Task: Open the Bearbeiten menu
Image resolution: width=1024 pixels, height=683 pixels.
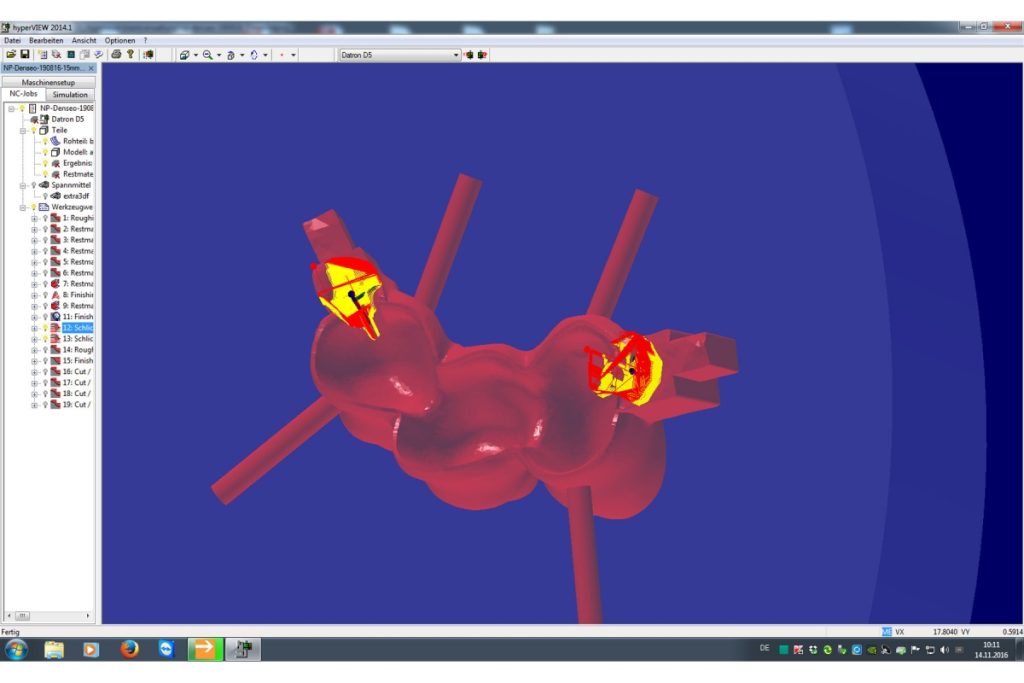Action: coord(46,40)
